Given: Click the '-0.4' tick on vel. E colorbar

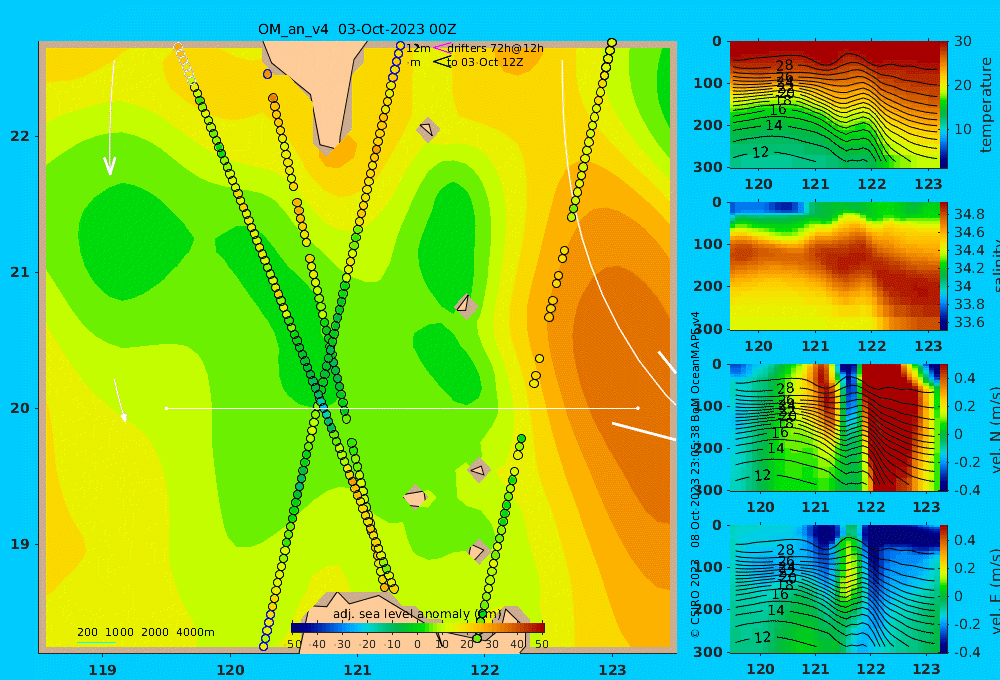Looking at the screenshot, I should [965, 651].
